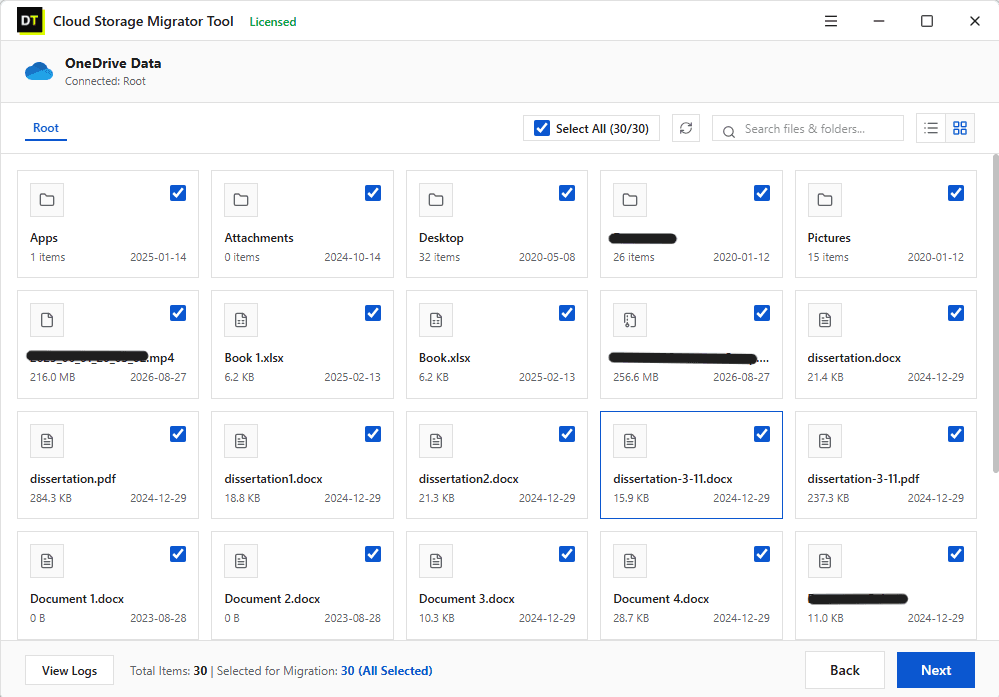
Task: Deselect the dissertation-3-11.docx checkbox
Action: (x=761, y=434)
